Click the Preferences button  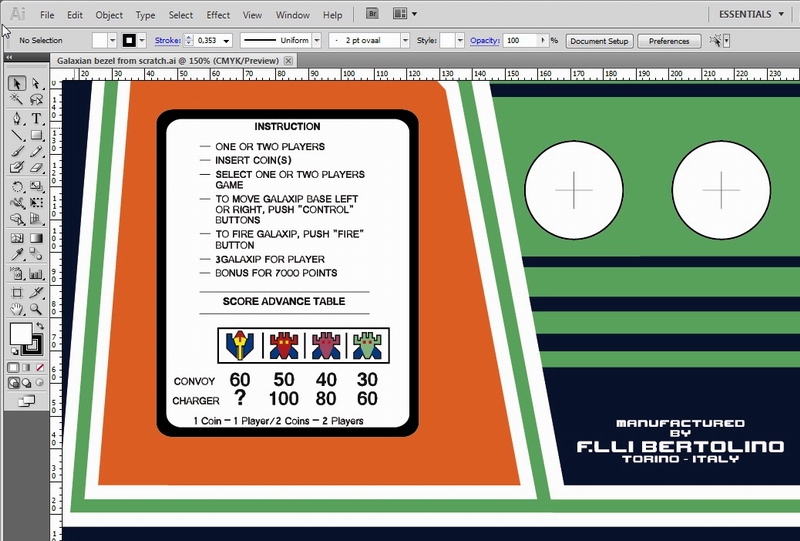point(669,41)
